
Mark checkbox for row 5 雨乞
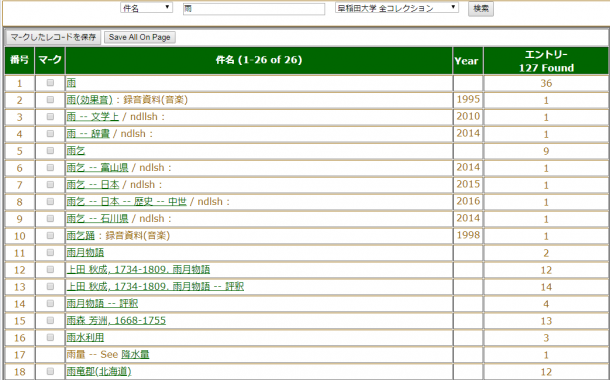click(50, 150)
